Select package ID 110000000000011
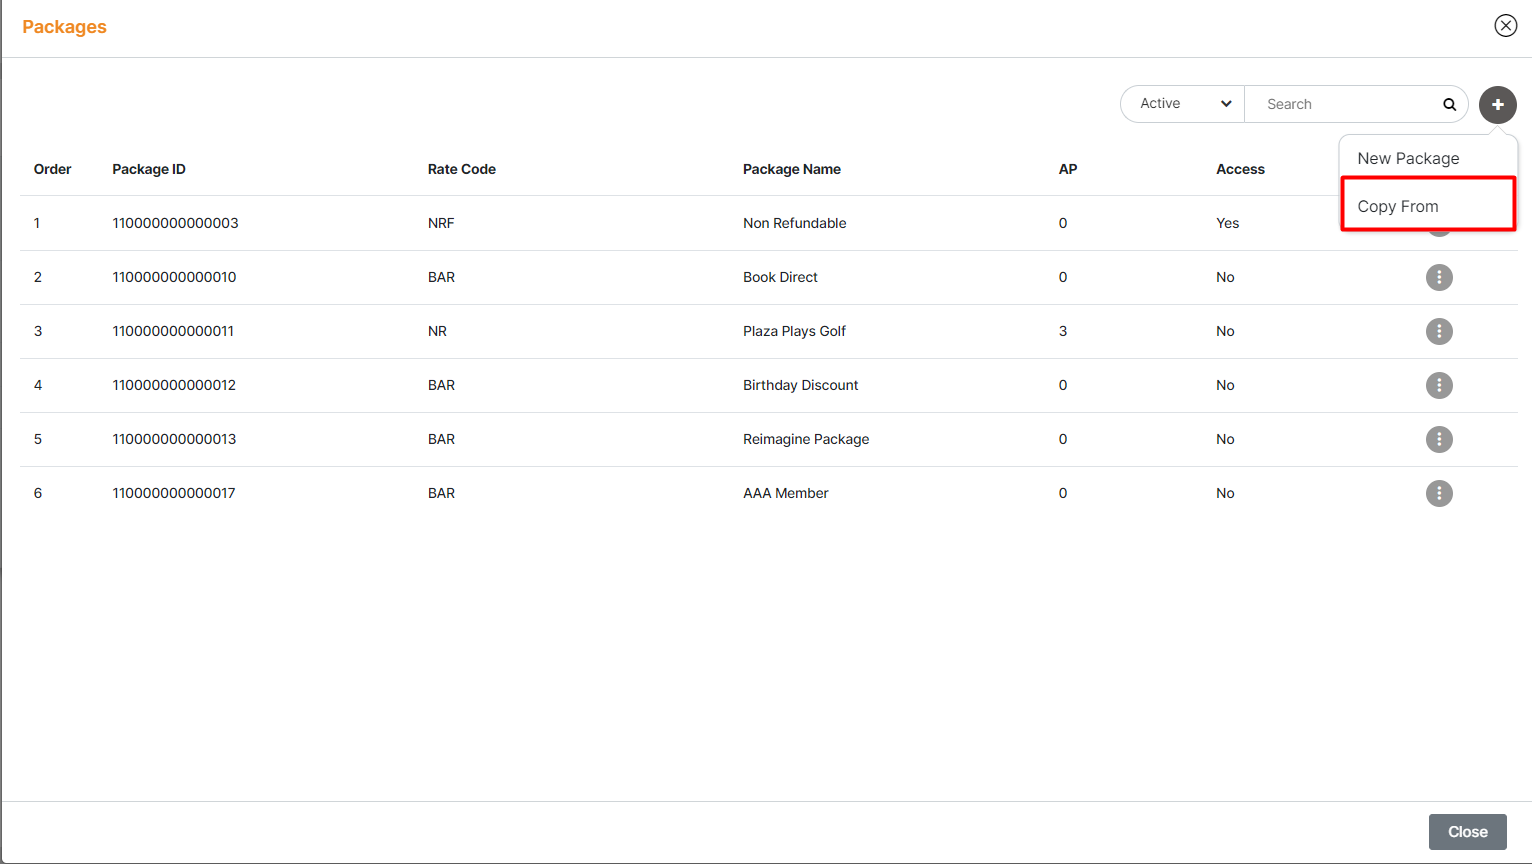Image resolution: width=1532 pixels, height=864 pixels. 173,331
